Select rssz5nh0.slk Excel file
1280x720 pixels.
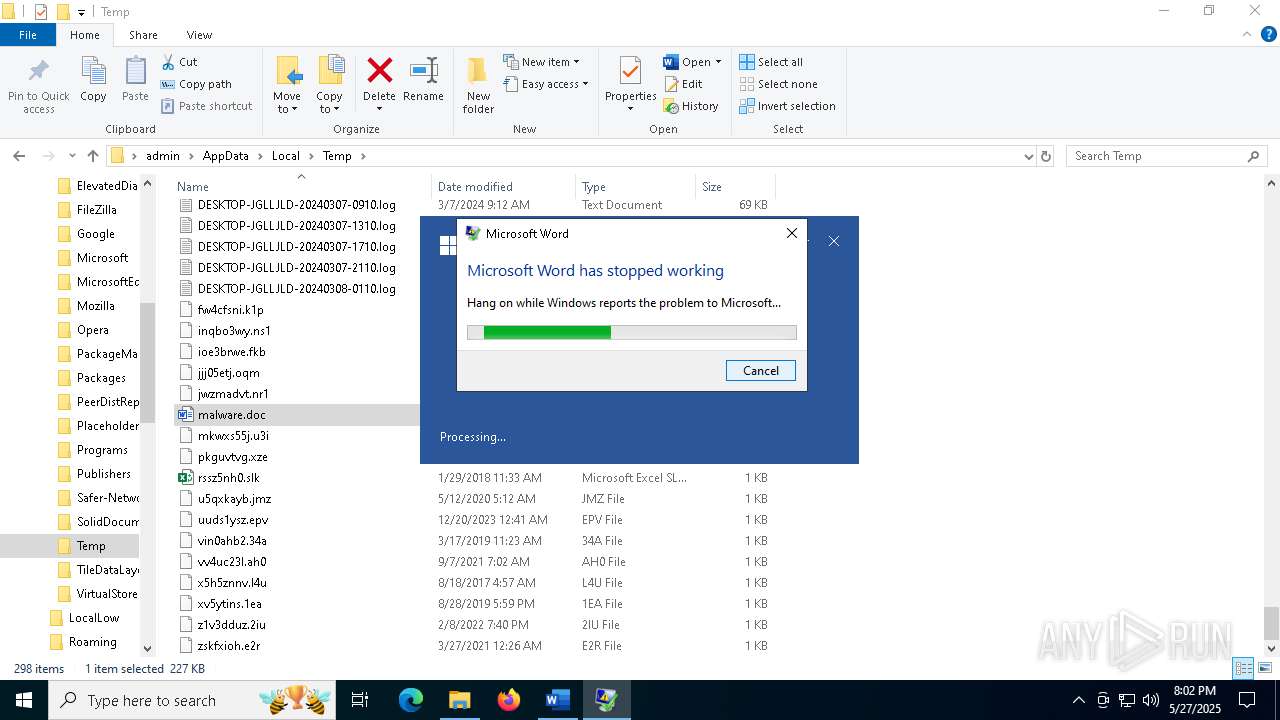[x=228, y=478]
